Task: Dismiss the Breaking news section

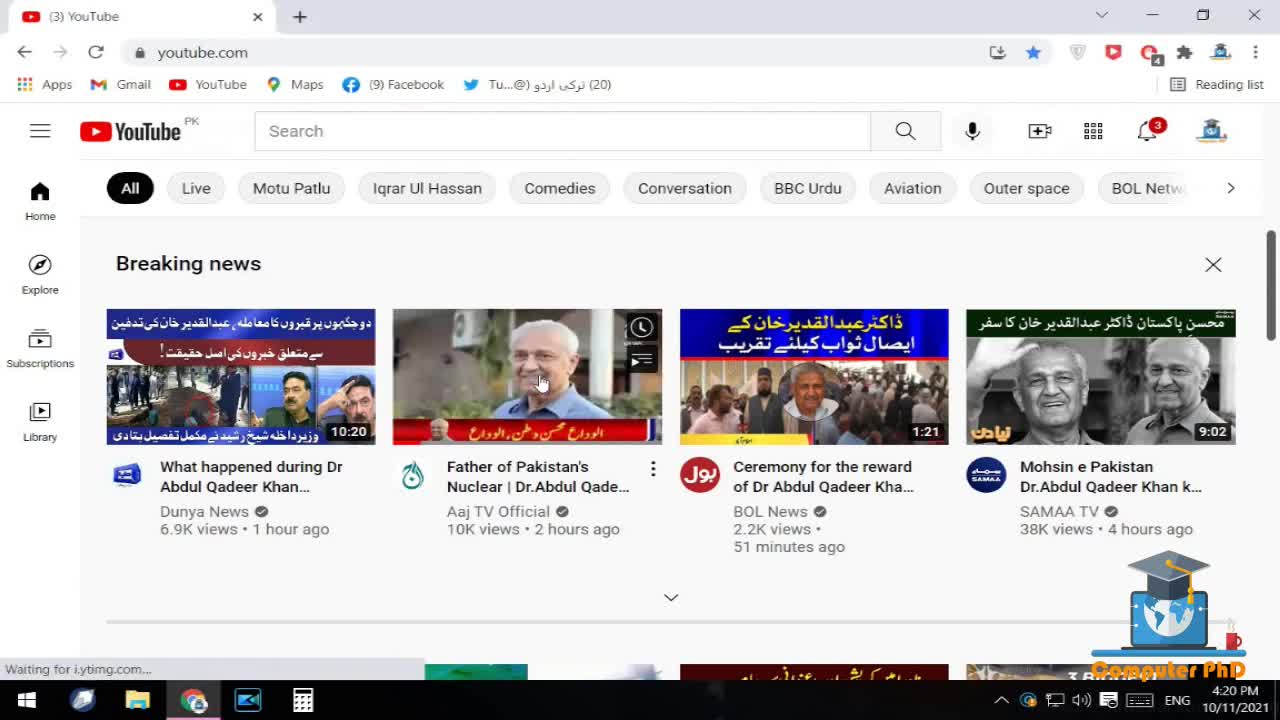Action: tap(1213, 265)
